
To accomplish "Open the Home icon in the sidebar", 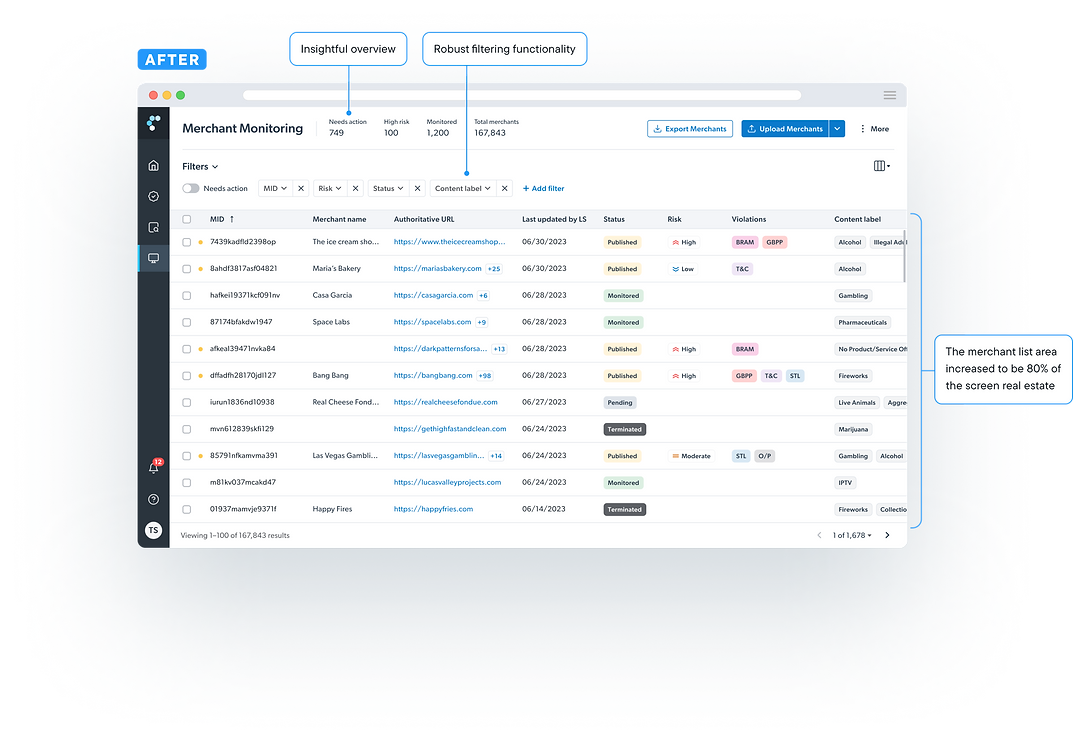I will tap(152, 166).
